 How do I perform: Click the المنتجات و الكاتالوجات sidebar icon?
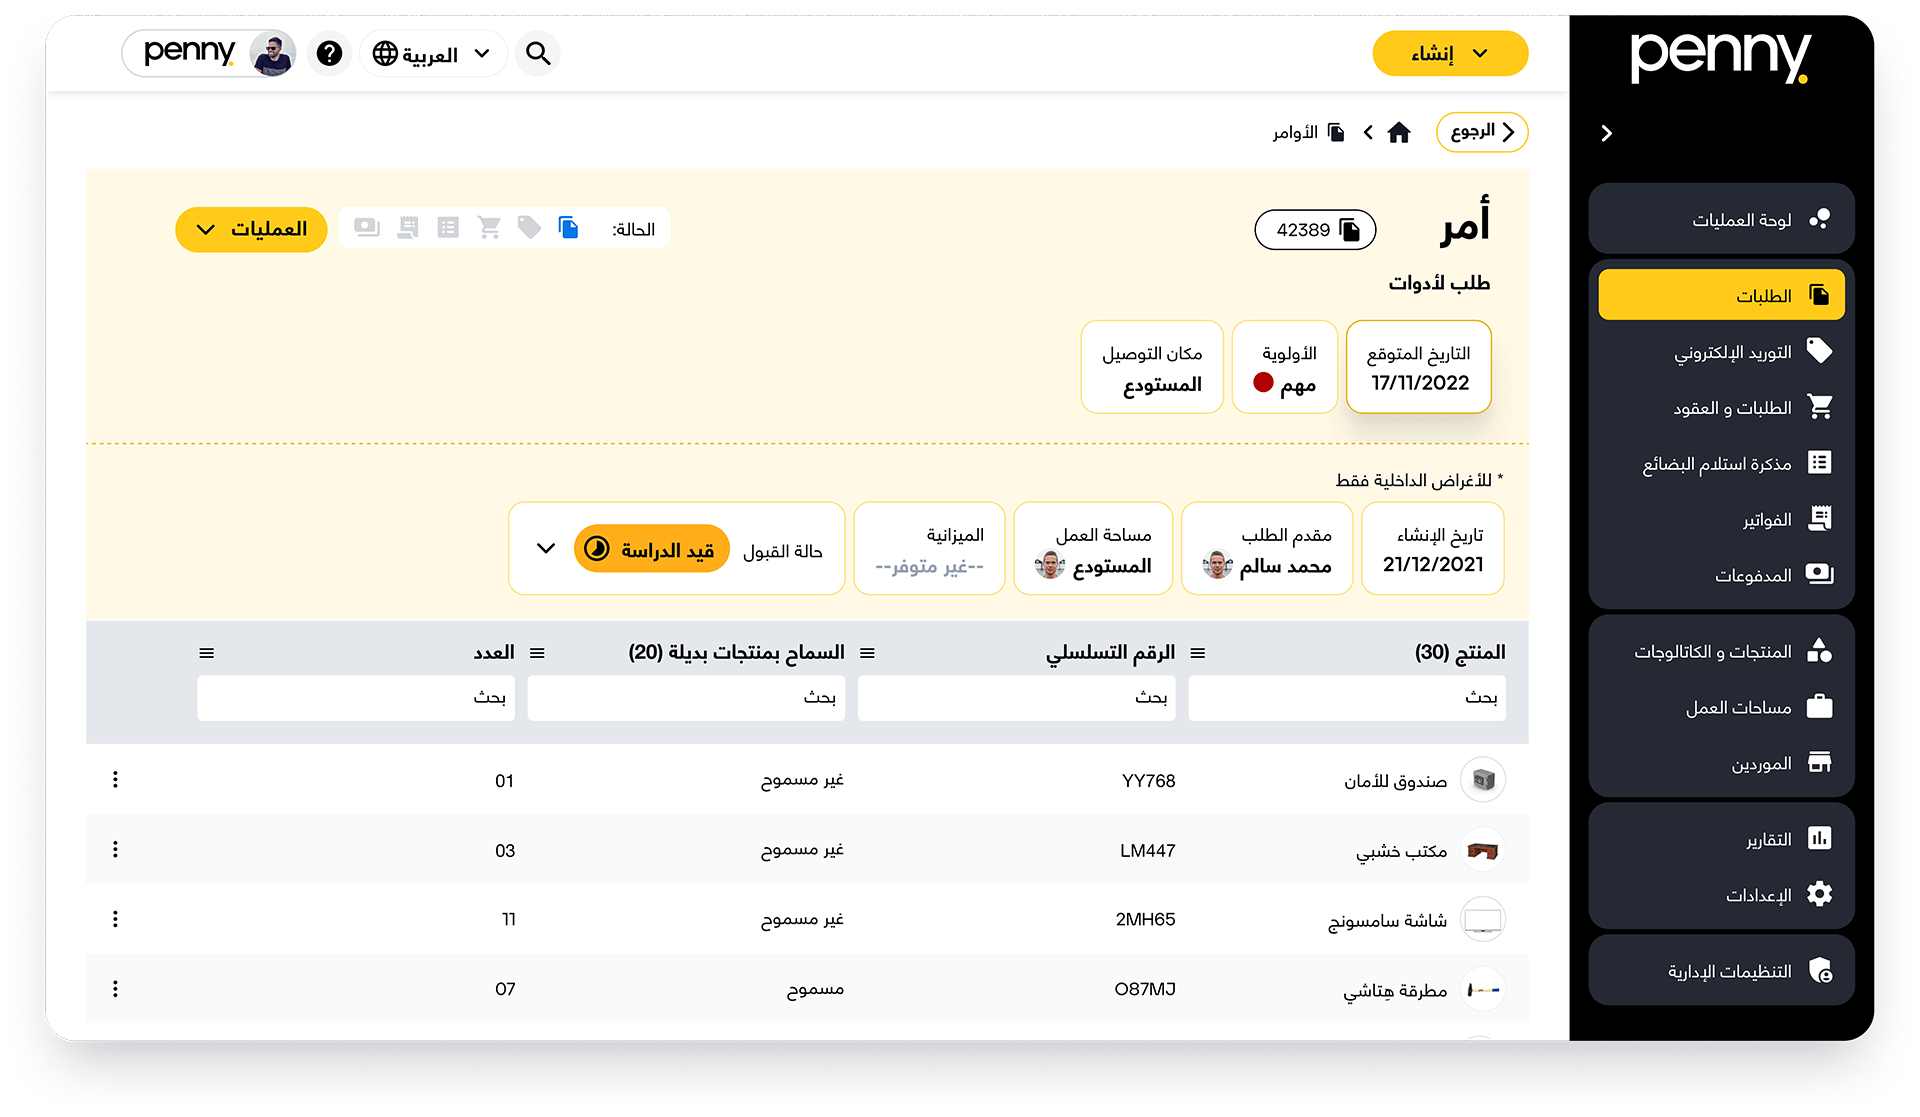pyautogui.click(x=1819, y=651)
